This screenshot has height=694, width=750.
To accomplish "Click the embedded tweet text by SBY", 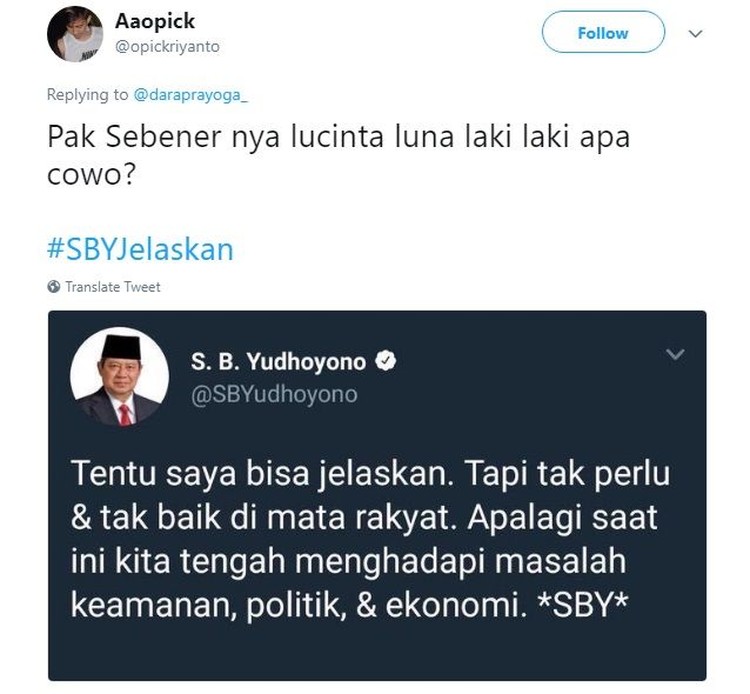I will click(x=371, y=540).
